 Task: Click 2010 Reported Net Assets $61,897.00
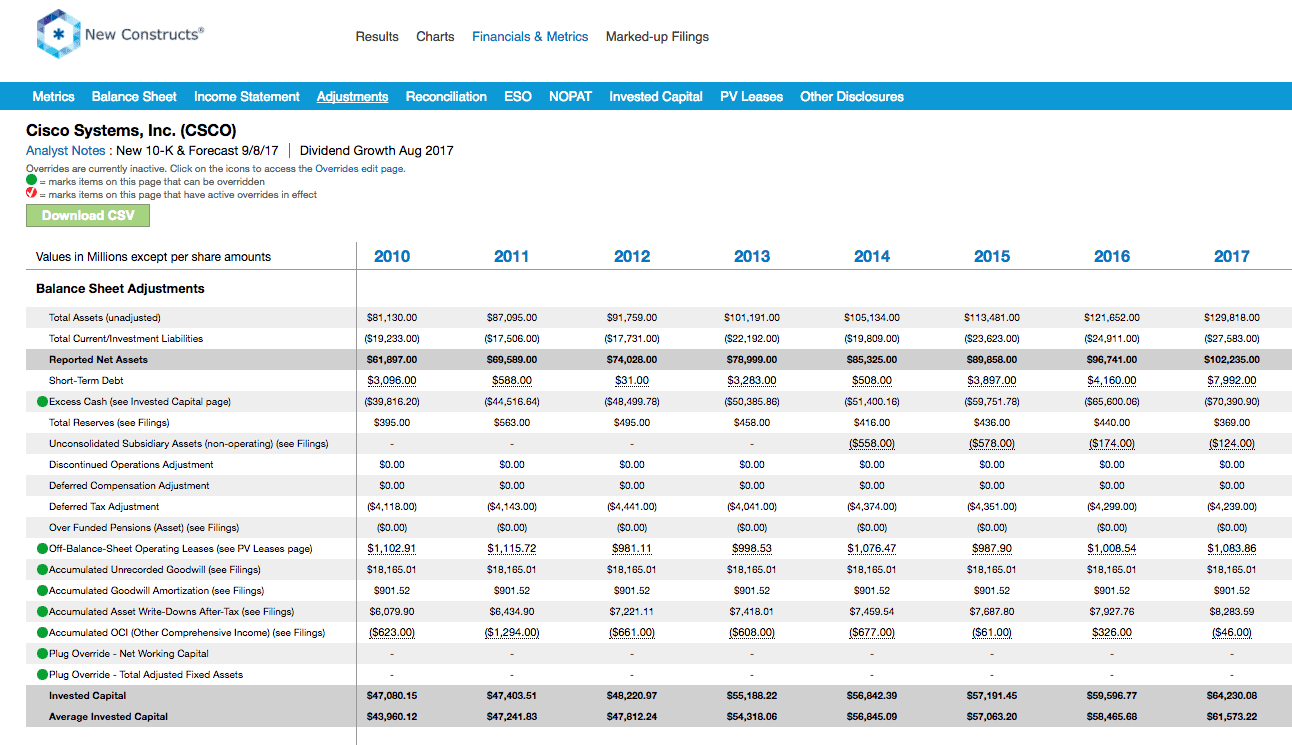click(392, 360)
